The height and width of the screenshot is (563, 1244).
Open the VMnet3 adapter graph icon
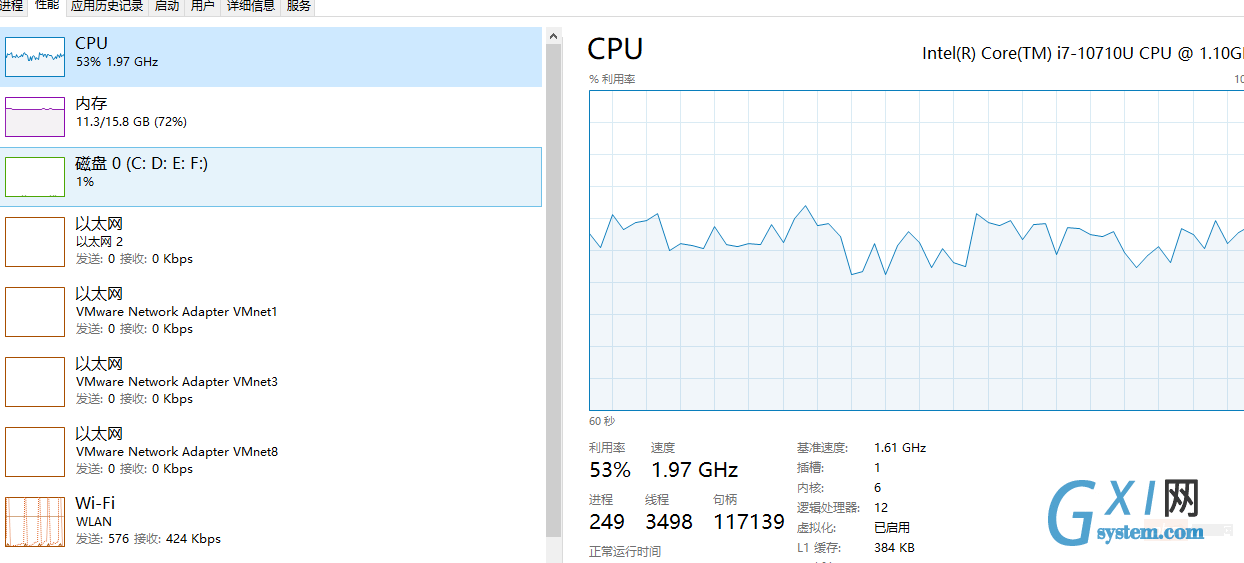click(35, 381)
